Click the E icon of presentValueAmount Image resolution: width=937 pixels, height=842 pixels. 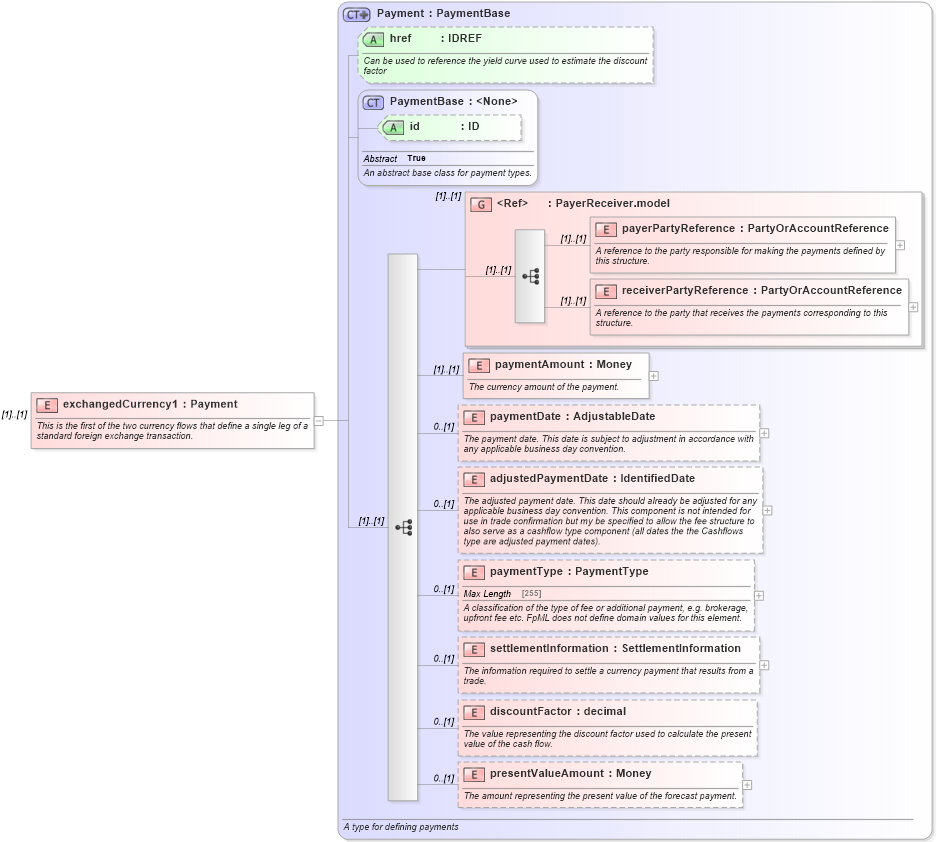click(474, 775)
